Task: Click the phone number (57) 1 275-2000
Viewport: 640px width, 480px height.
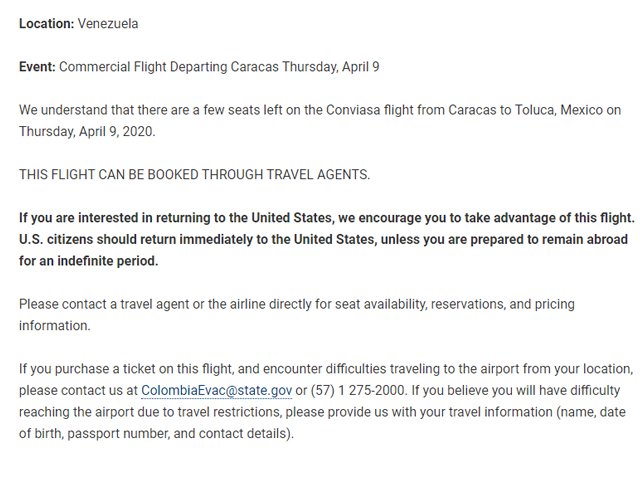Action: pos(358,390)
